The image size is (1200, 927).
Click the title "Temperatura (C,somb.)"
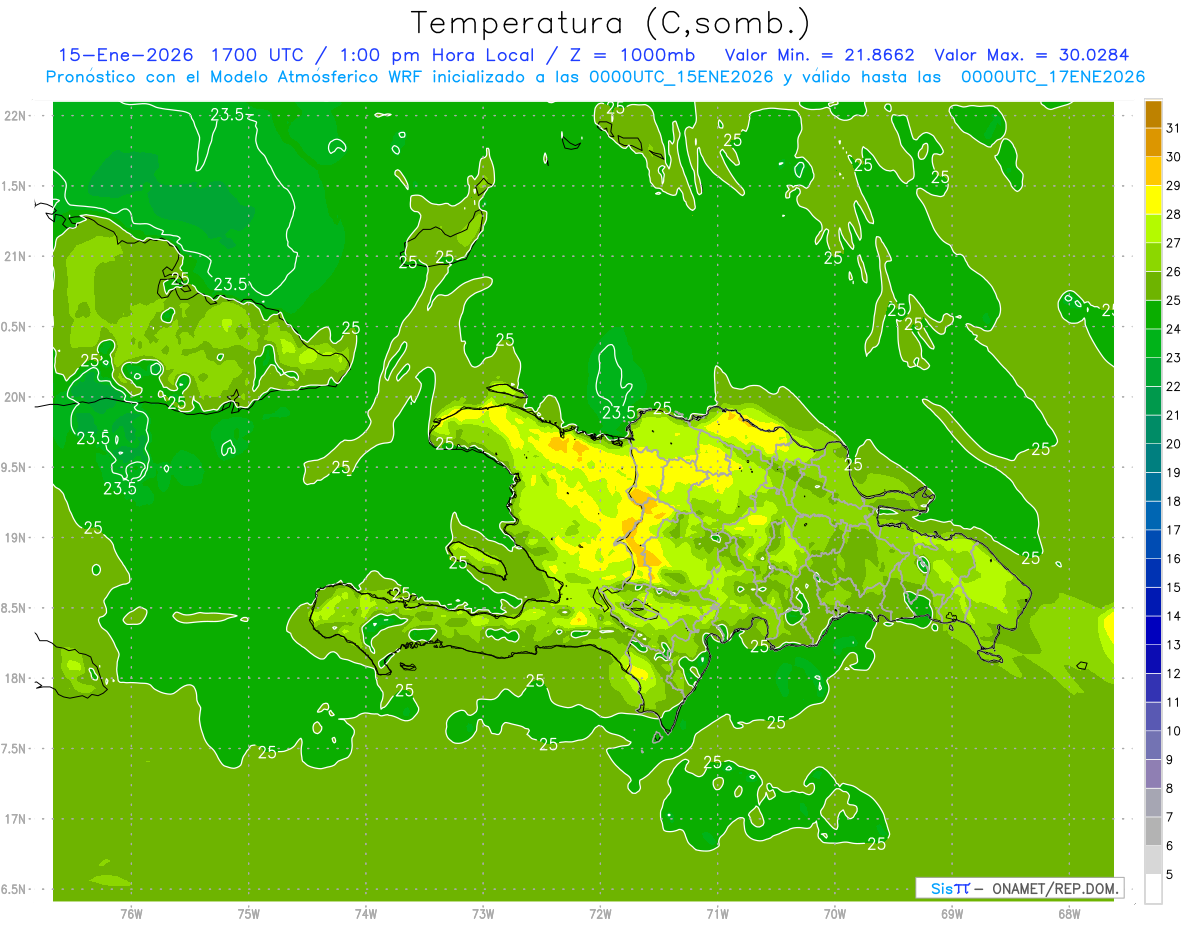610,22
